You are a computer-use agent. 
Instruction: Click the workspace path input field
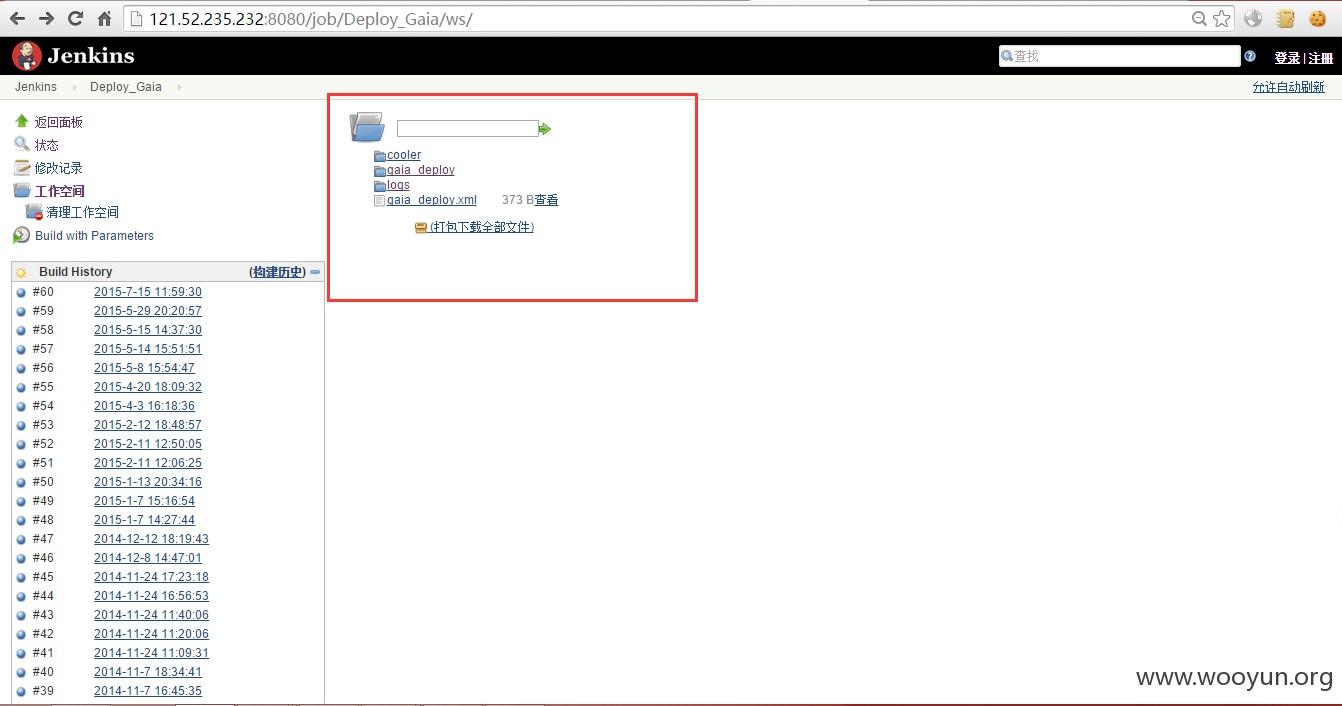pos(468,128)
